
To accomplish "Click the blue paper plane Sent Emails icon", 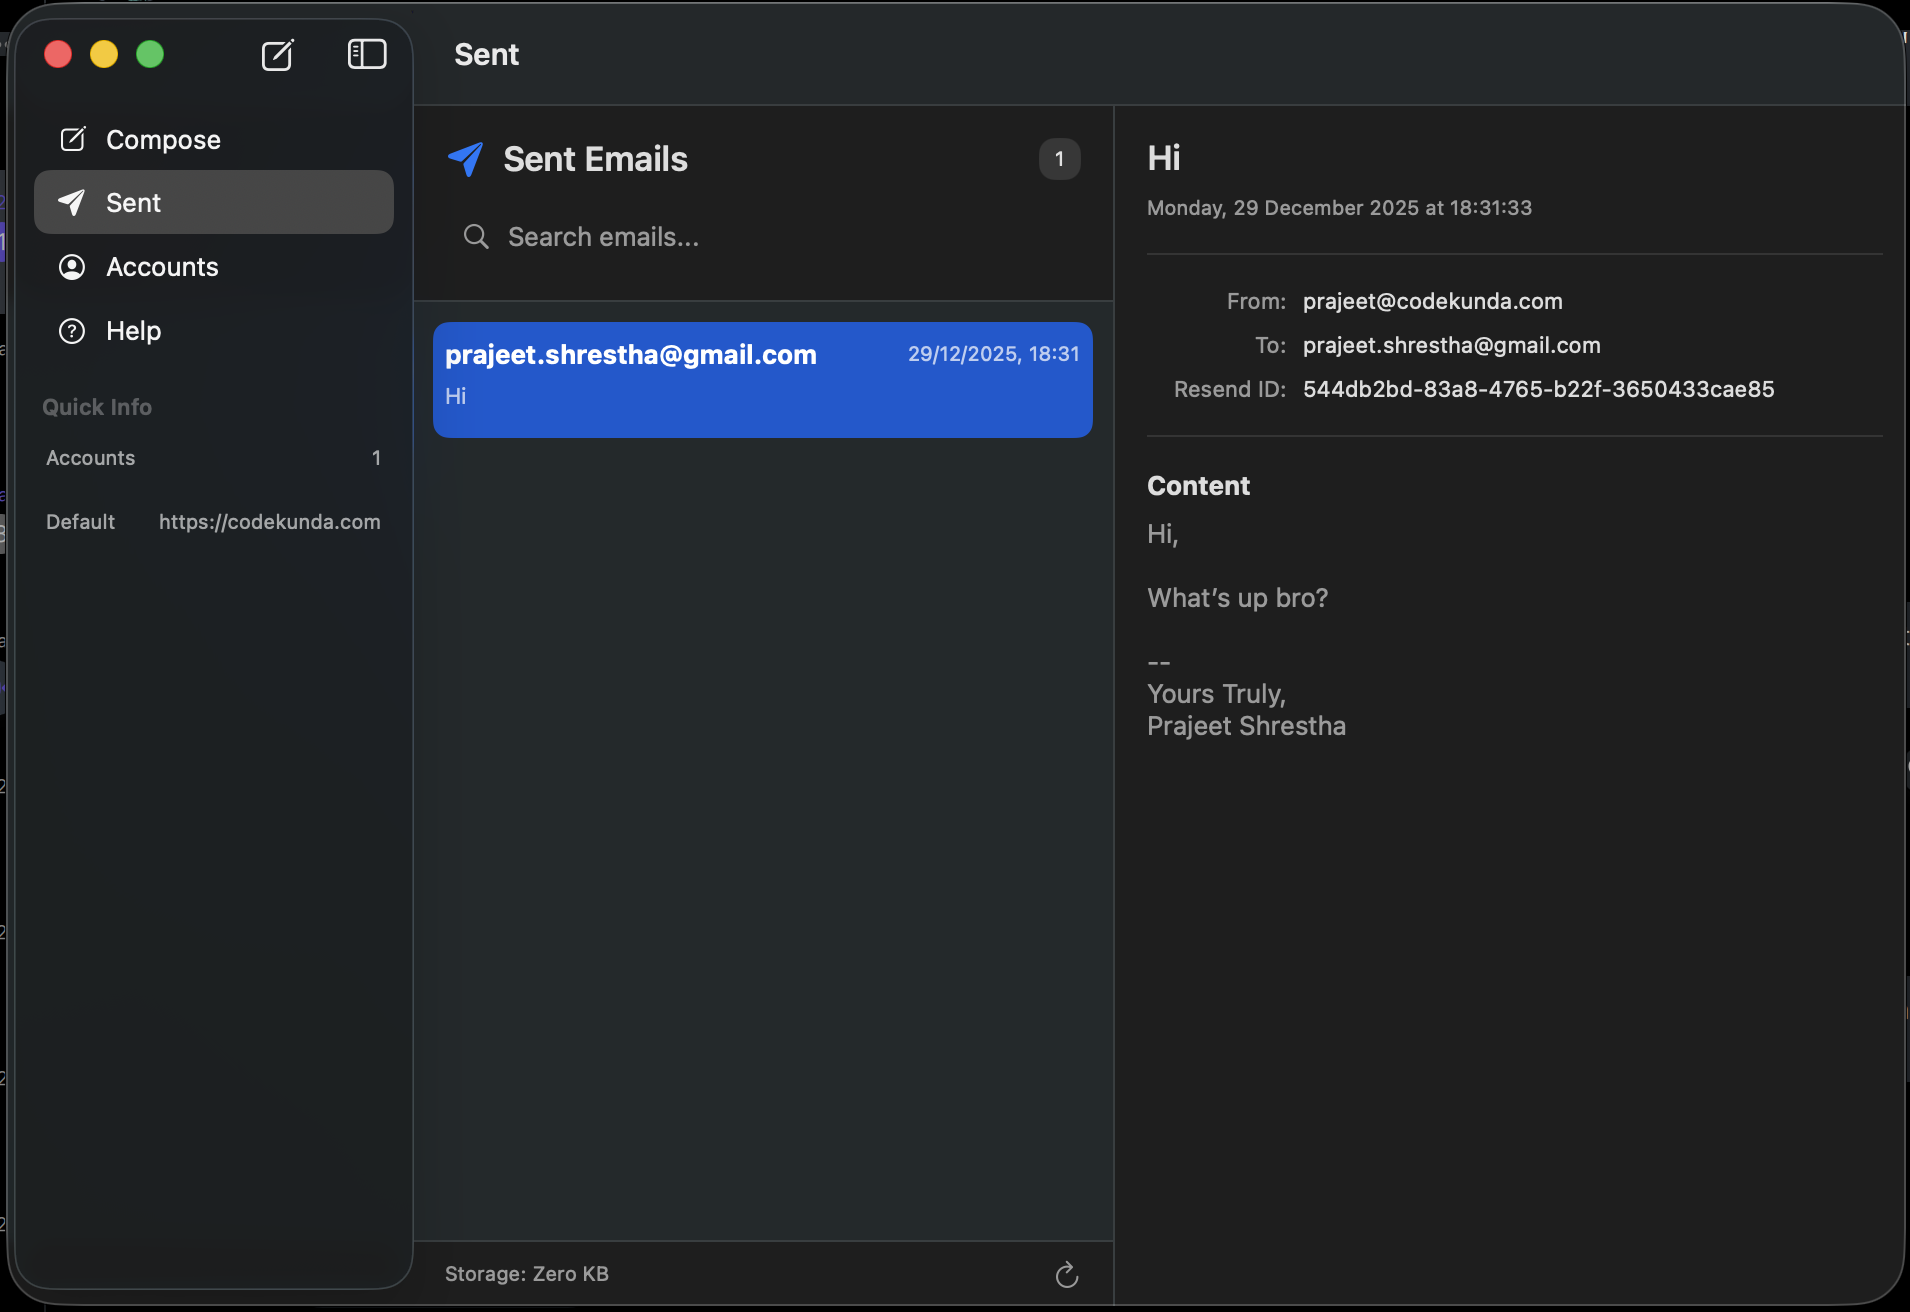I will coord(466,159).
